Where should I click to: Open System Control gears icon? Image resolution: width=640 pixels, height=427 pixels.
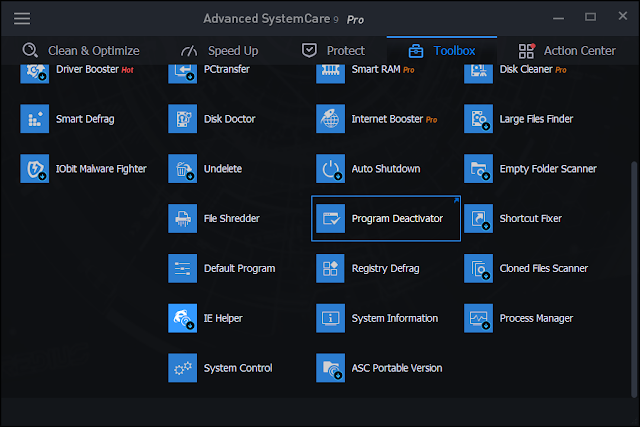point(182,368)
